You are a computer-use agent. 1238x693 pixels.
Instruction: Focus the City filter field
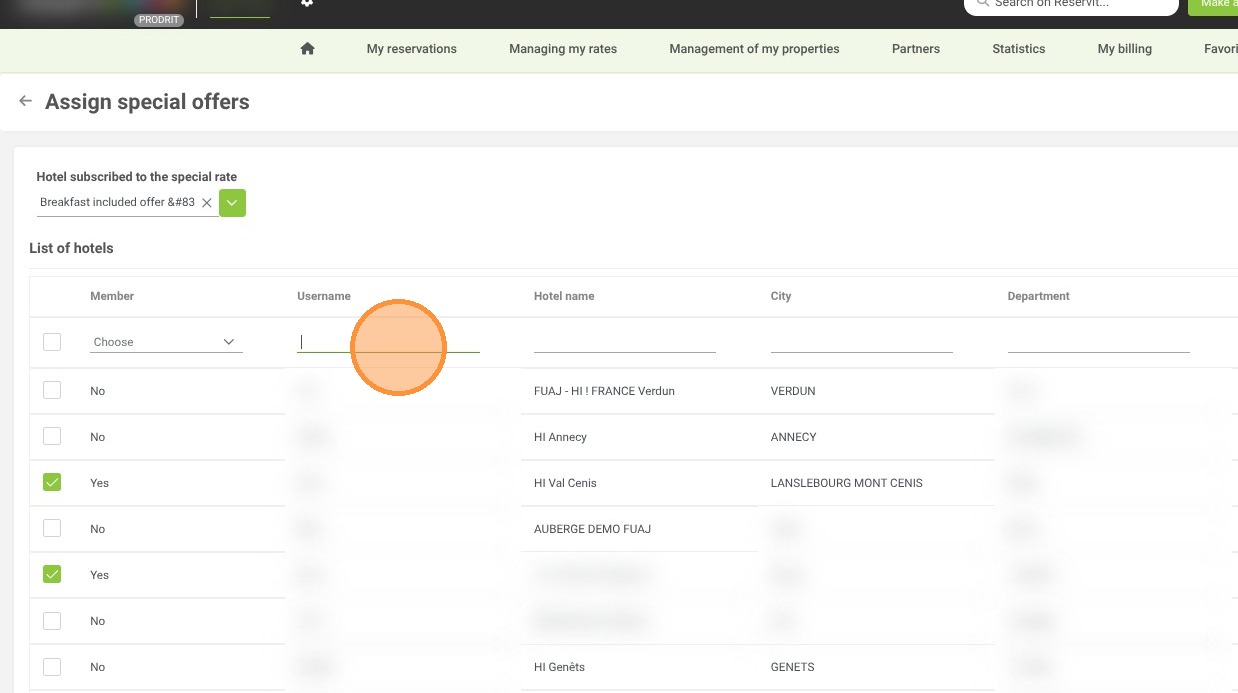(x=862, y=342)
